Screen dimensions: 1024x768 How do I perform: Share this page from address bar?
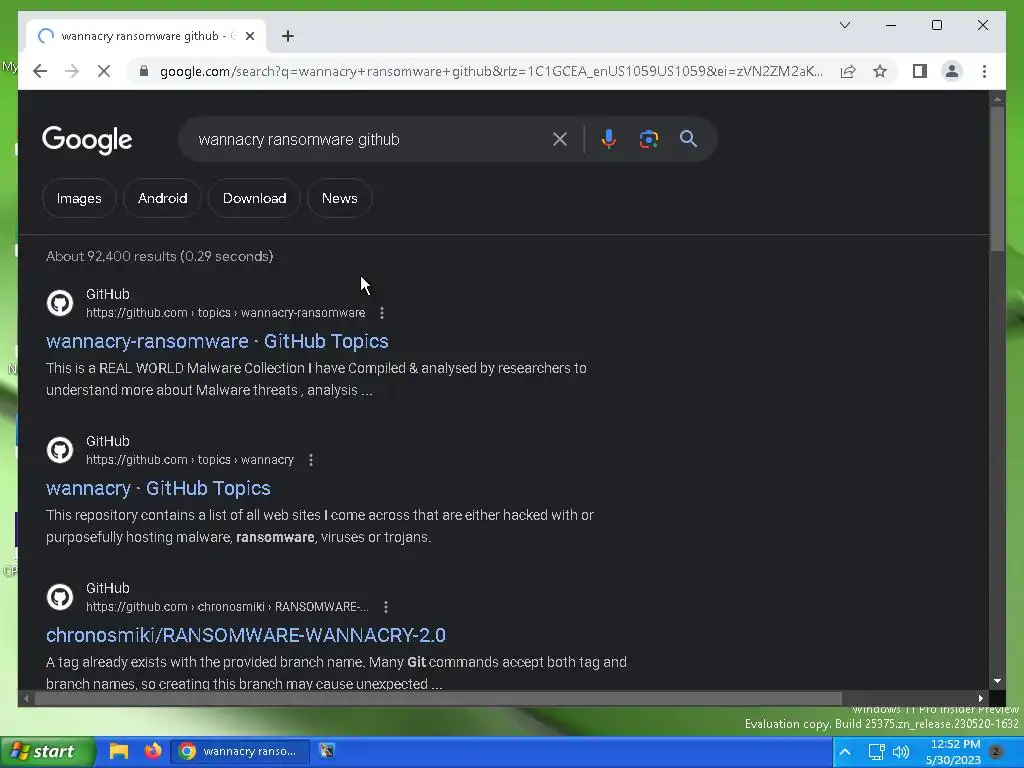[848, 71]
